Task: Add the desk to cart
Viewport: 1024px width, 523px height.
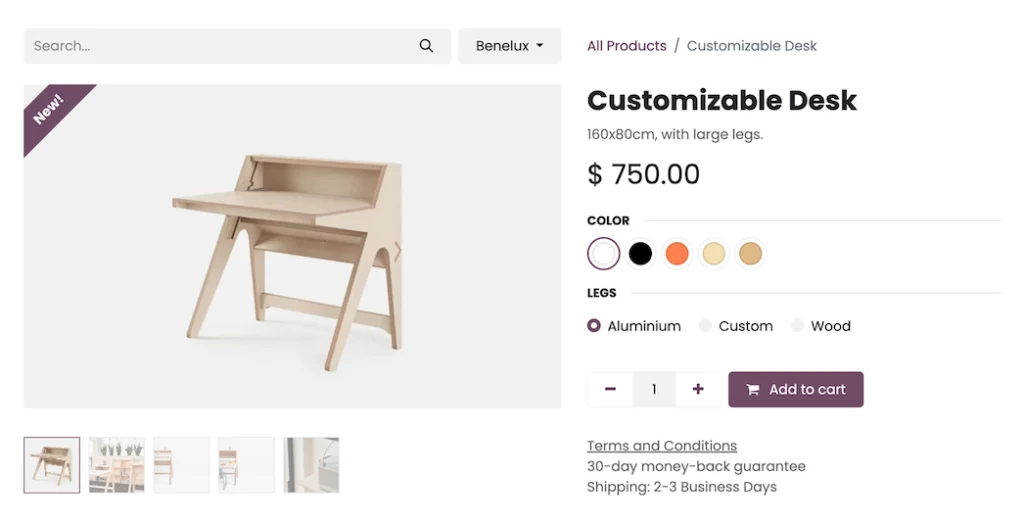Action: [x=795, y=389]
